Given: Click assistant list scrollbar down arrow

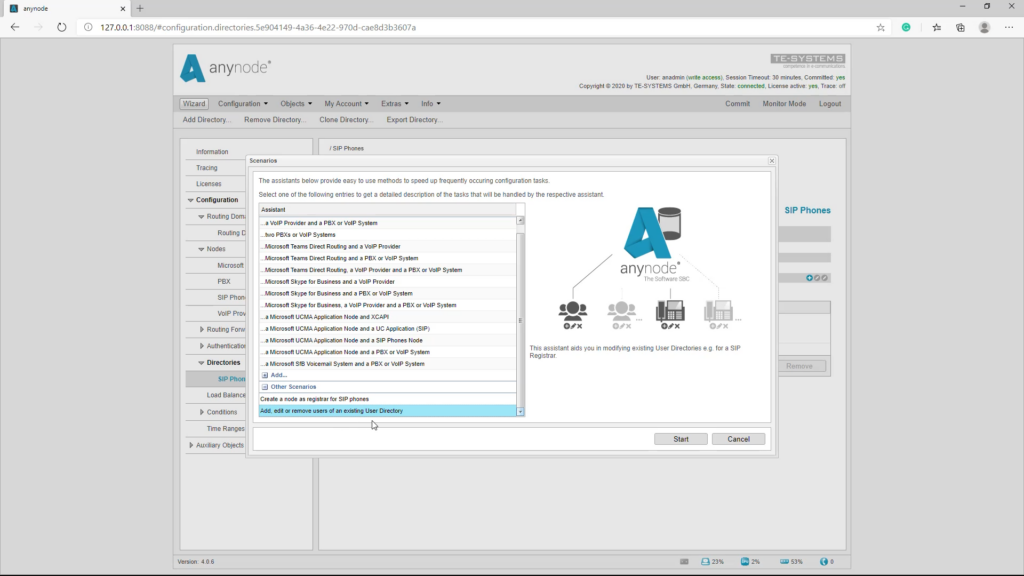Looking at the screenshot, I should tap(520, 412).
